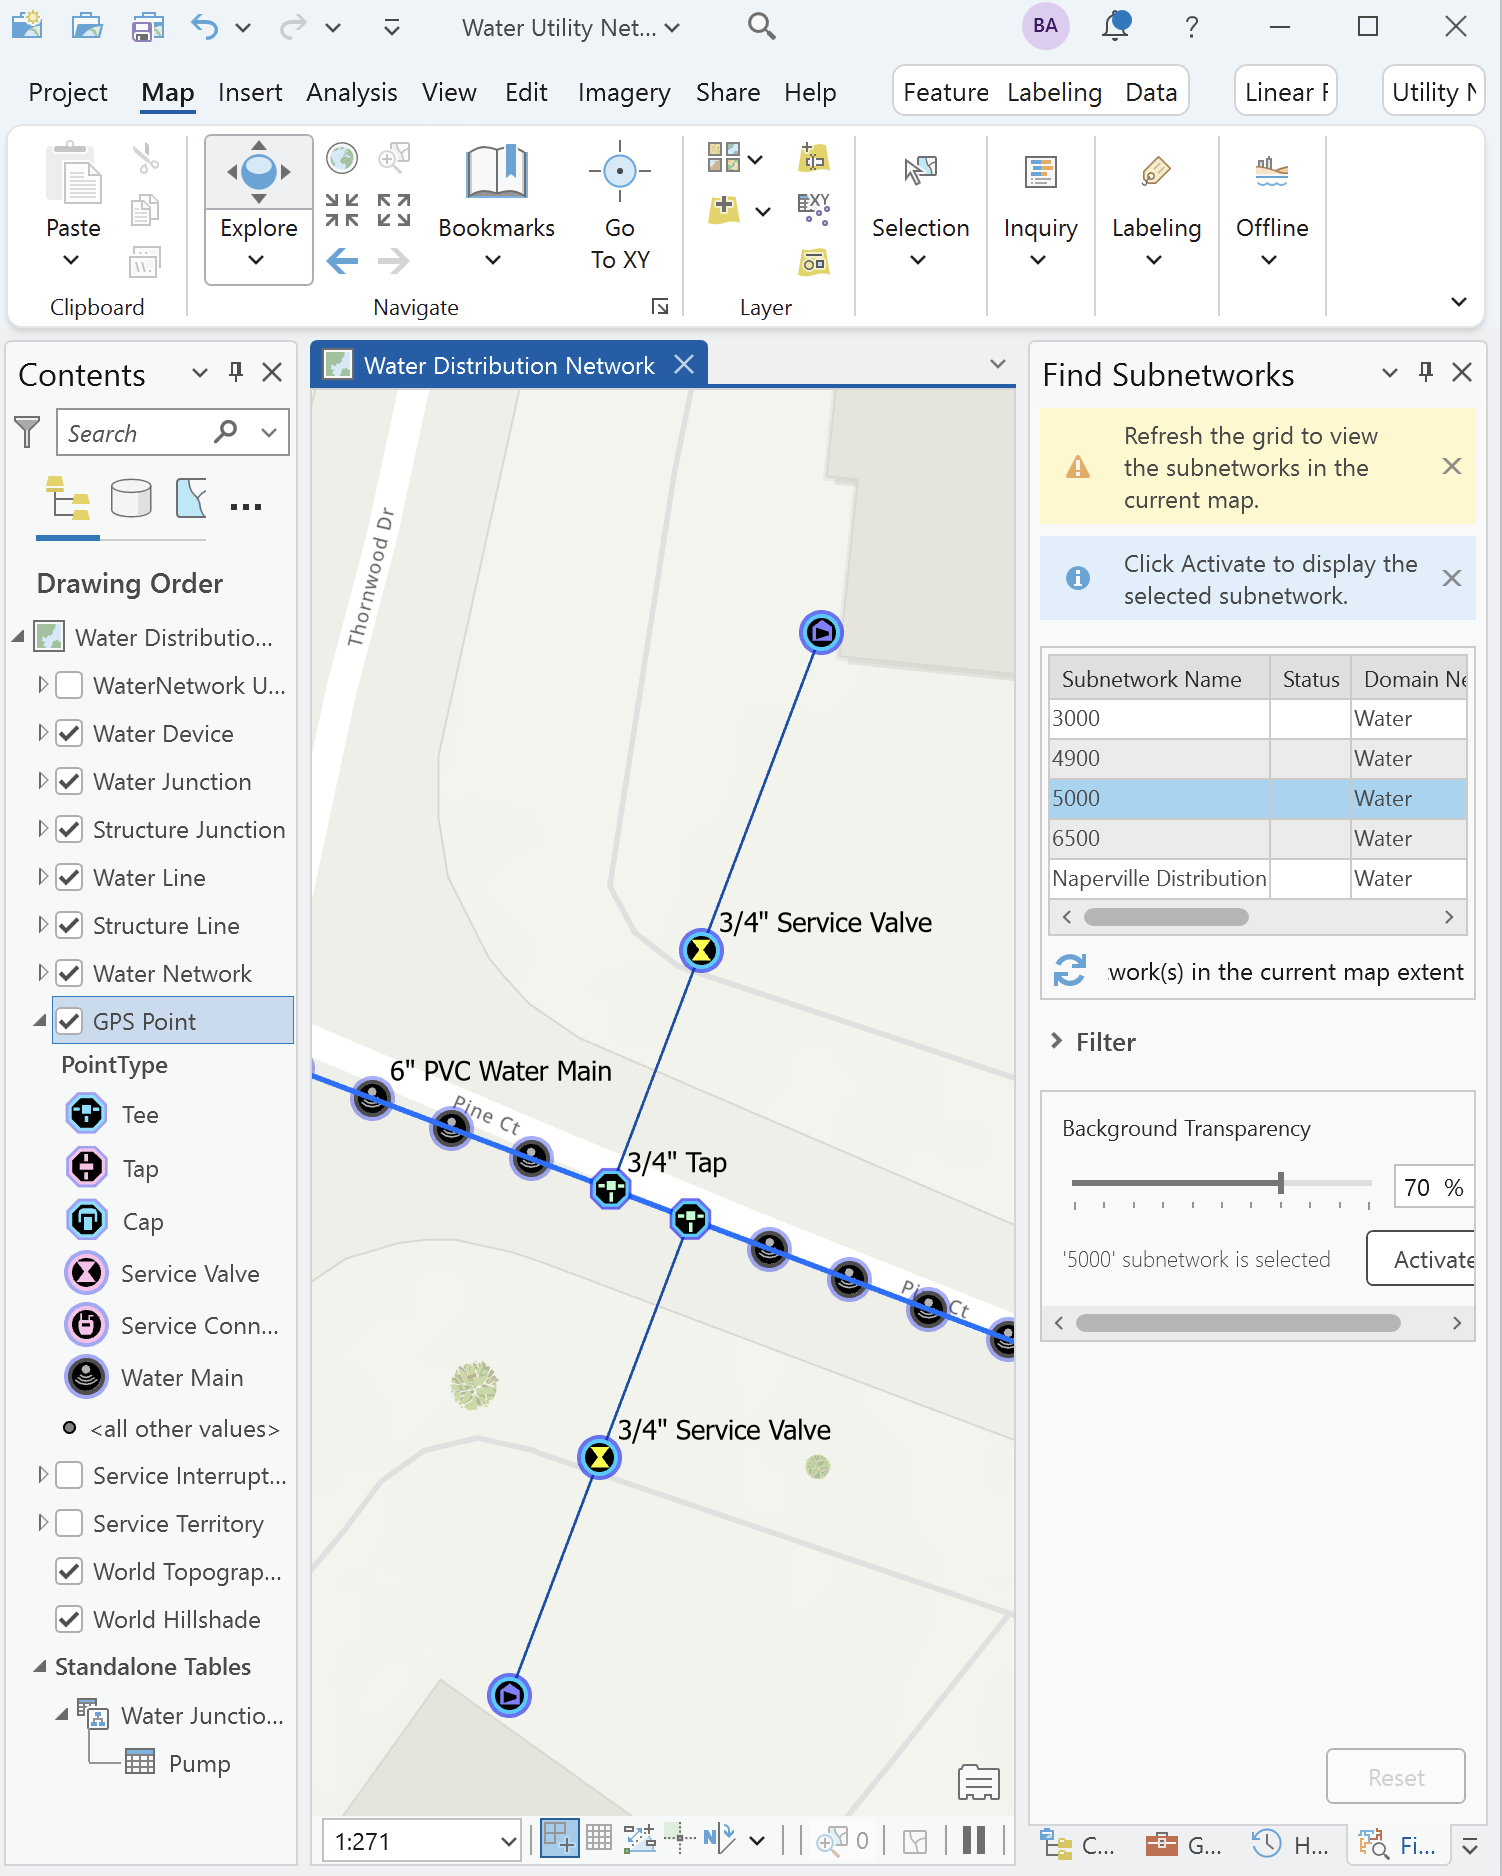1502x1876 pixels.
Task: Click the Full Extent globe icon
Action: tap(342, 157)
